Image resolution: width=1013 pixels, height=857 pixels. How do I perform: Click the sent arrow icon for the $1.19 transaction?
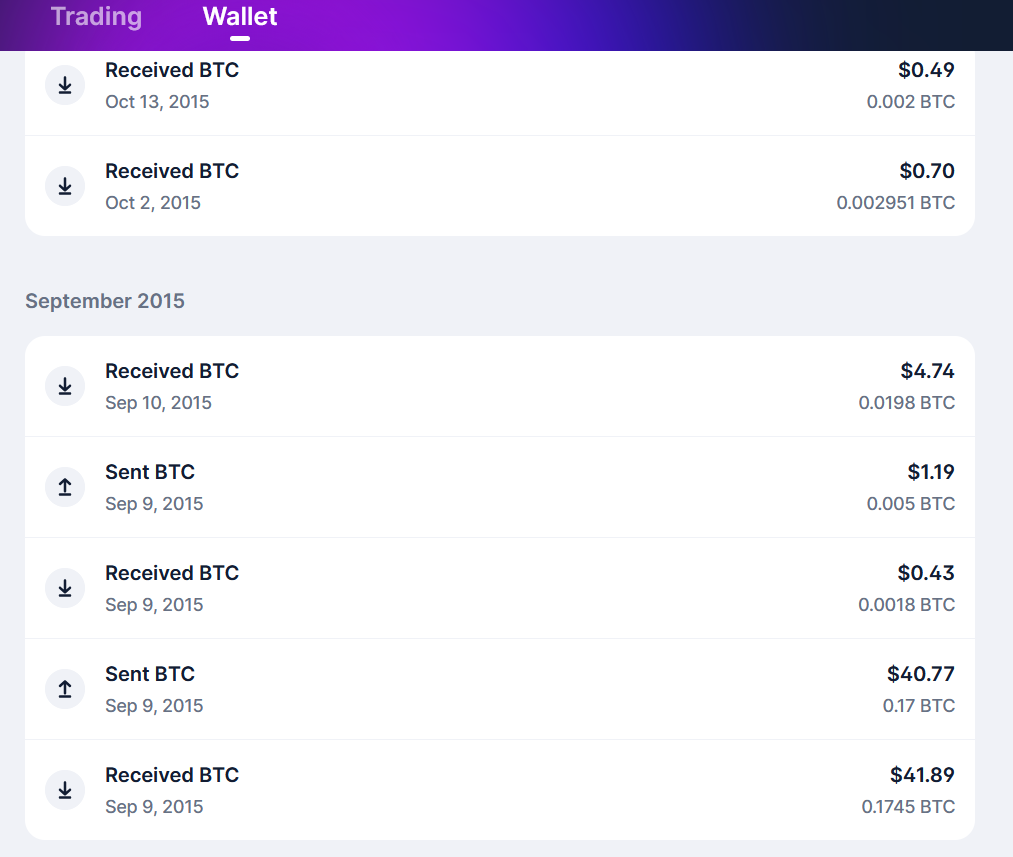65,487
